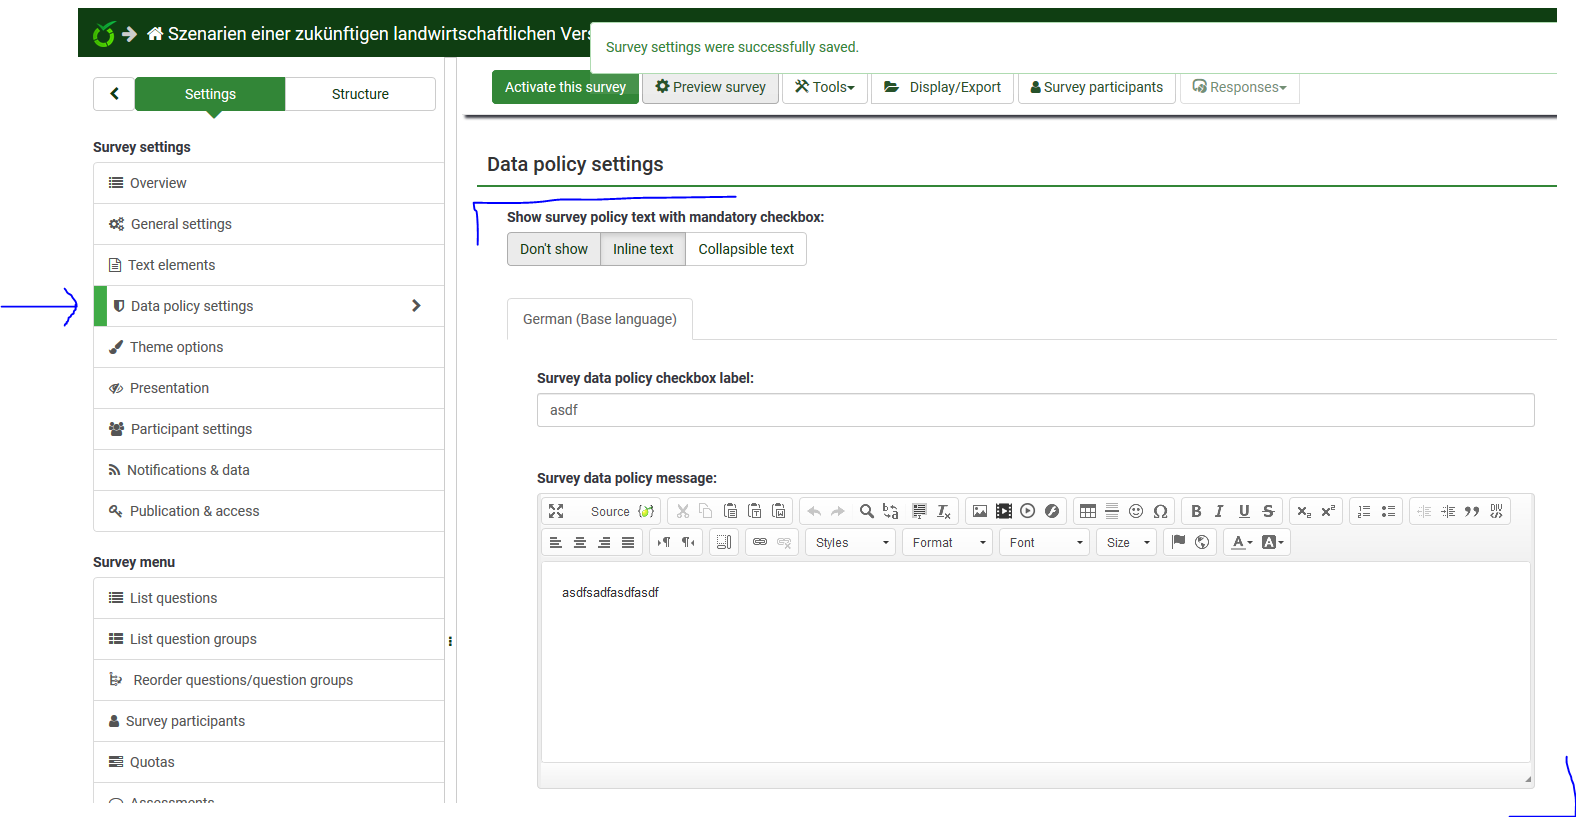Choose the "Inline text" policy option
1576x817 pixels.
(643, 249)
